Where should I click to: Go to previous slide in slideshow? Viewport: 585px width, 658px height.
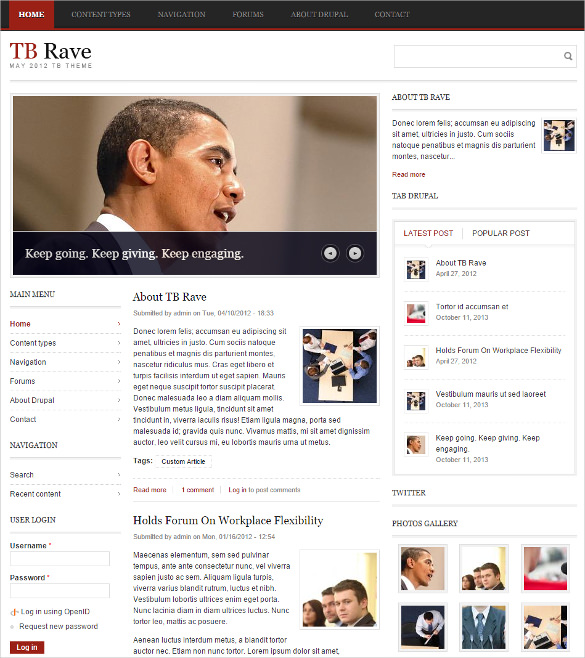tap(330, 253)
